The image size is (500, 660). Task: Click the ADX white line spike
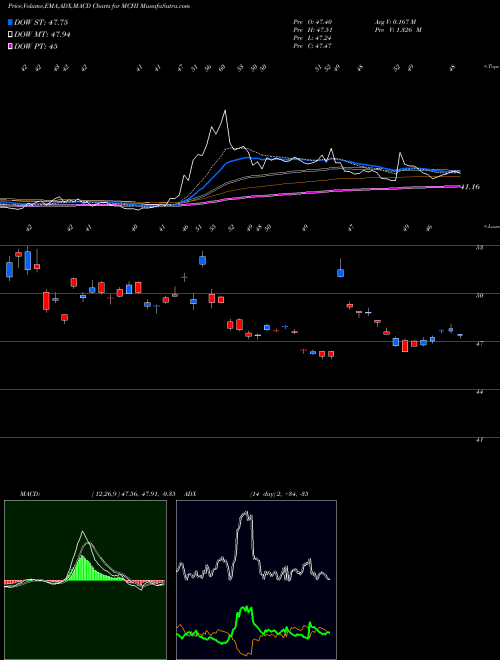pyautogui.click(x=246, y=514)
